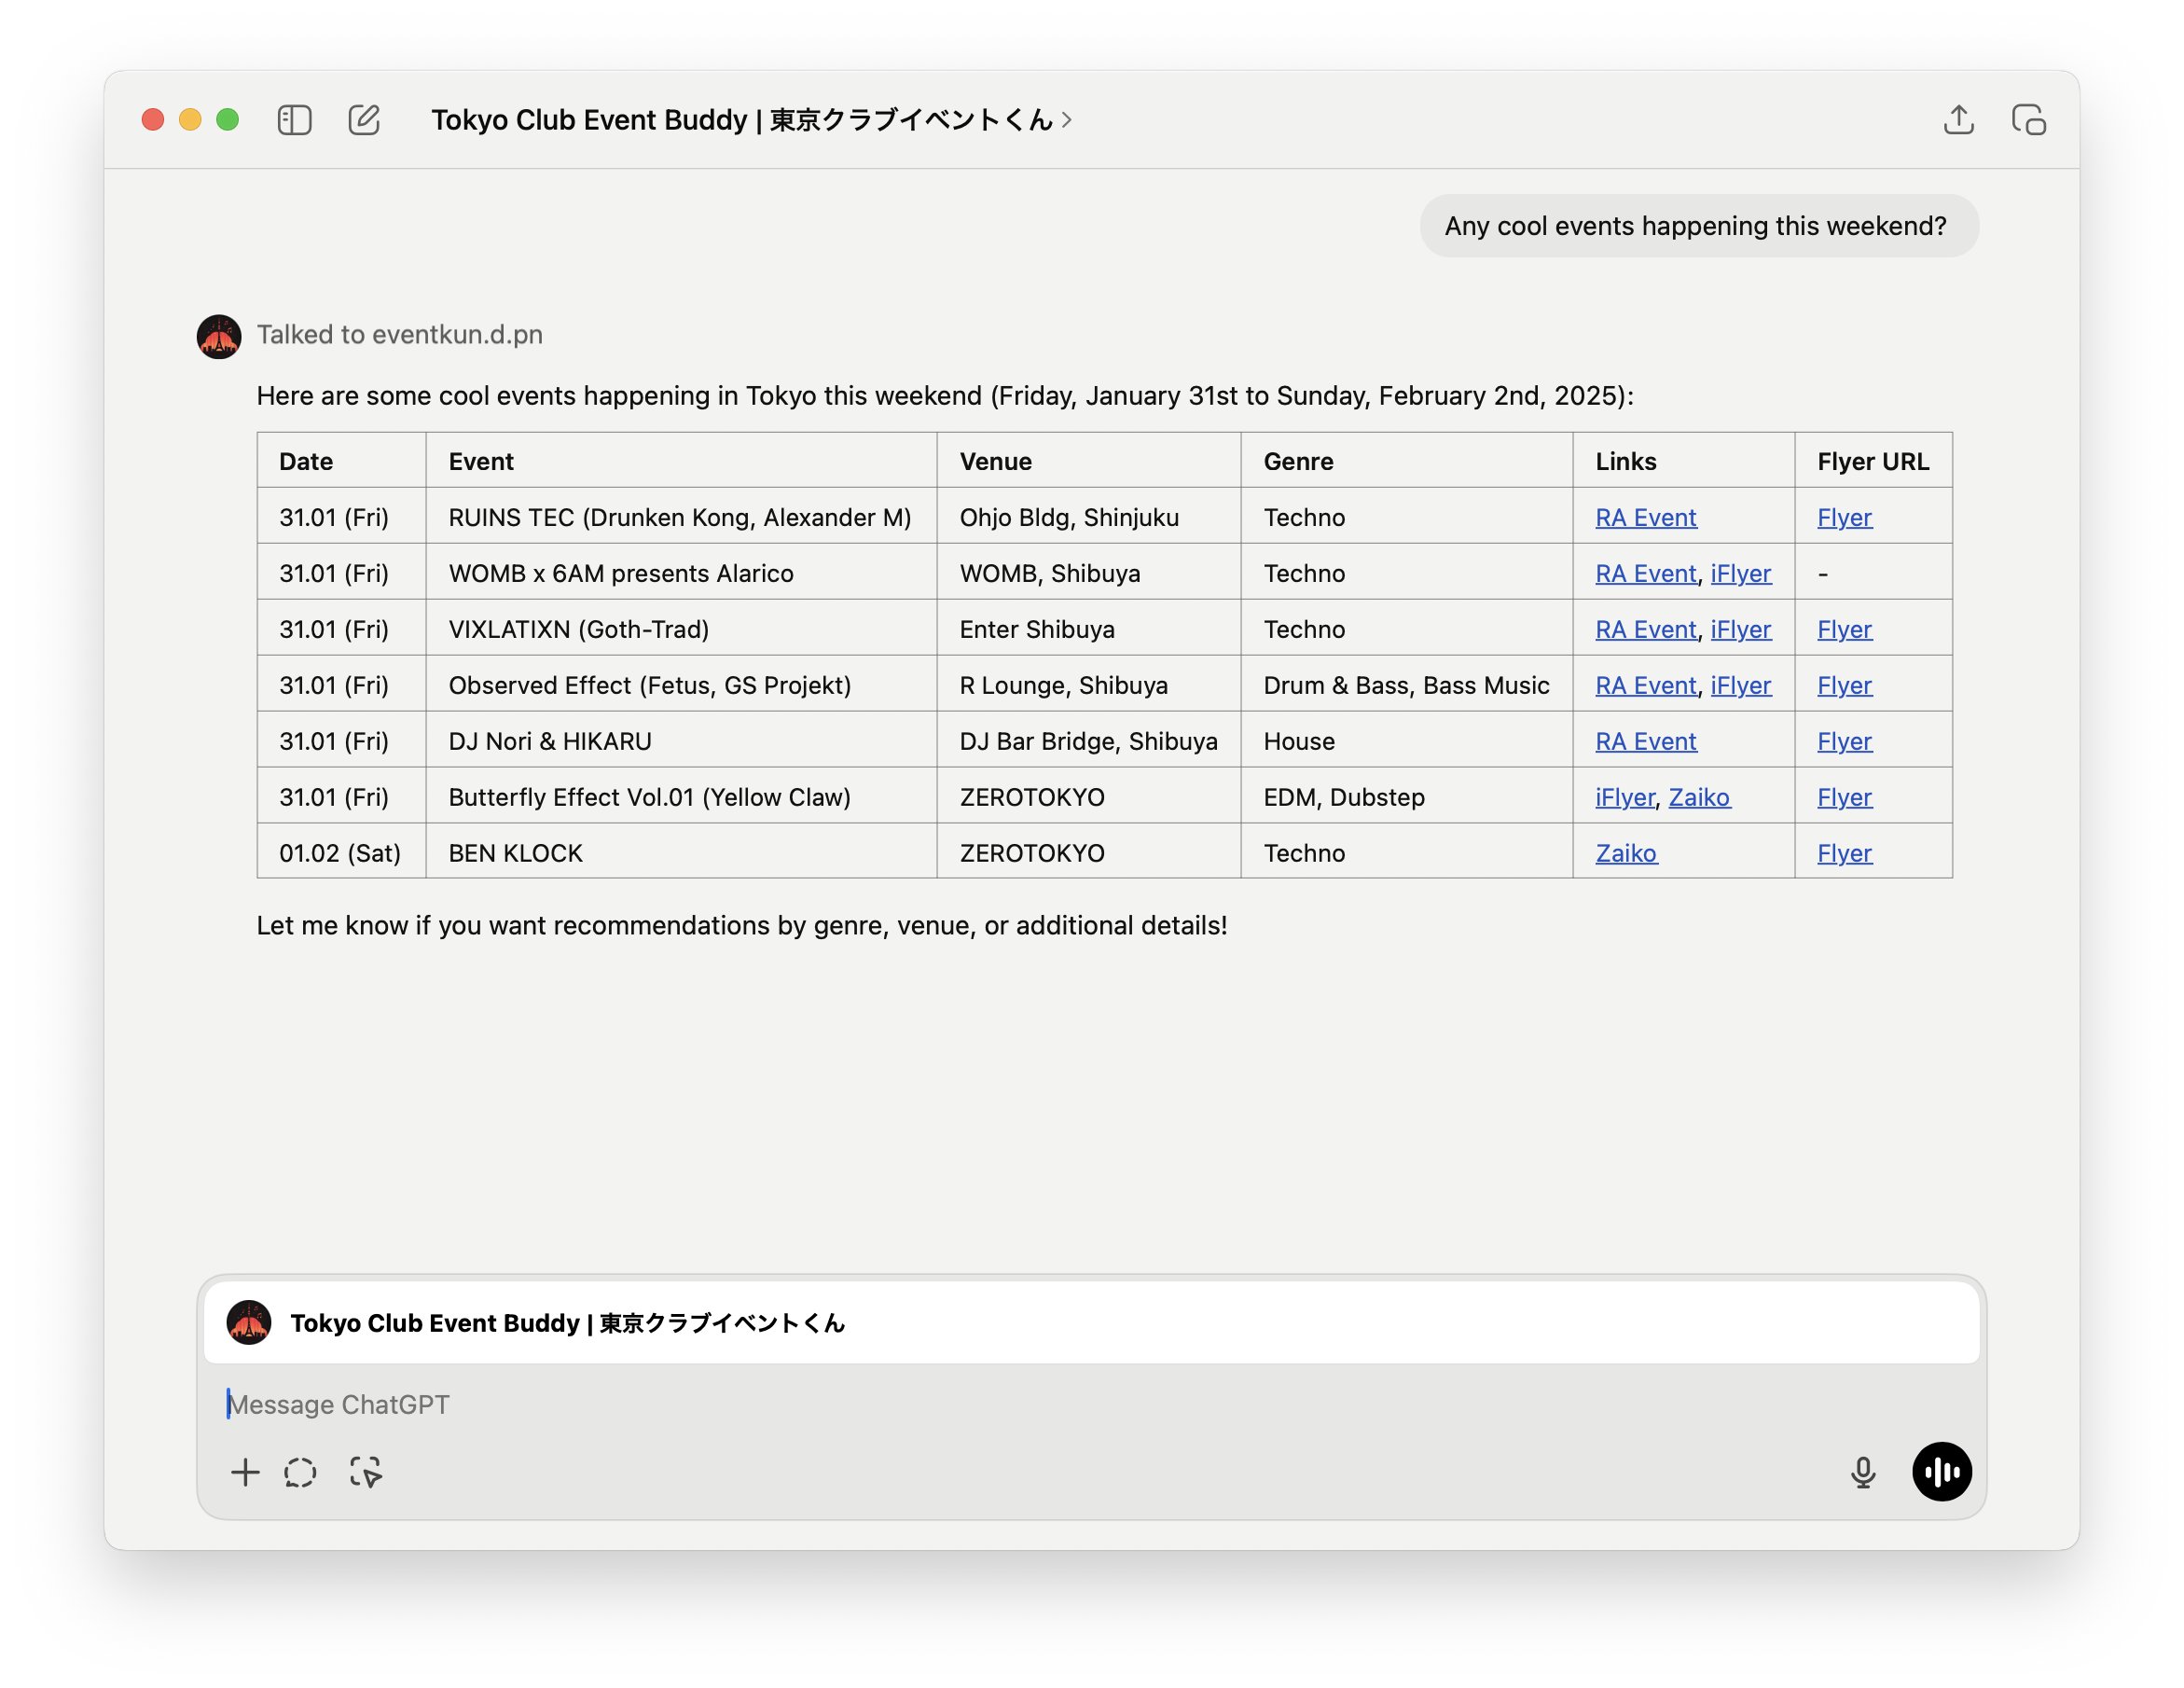Open RA Event link for VIXLATIXN
The width and height of the screenshot is (2184, 1688).
[1645, 629]
